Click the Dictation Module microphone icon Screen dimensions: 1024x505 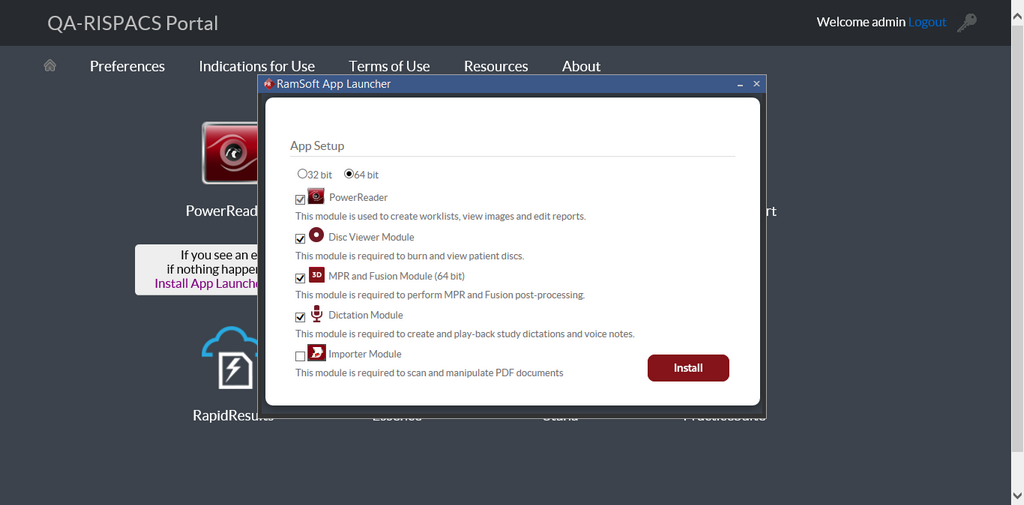316,314
